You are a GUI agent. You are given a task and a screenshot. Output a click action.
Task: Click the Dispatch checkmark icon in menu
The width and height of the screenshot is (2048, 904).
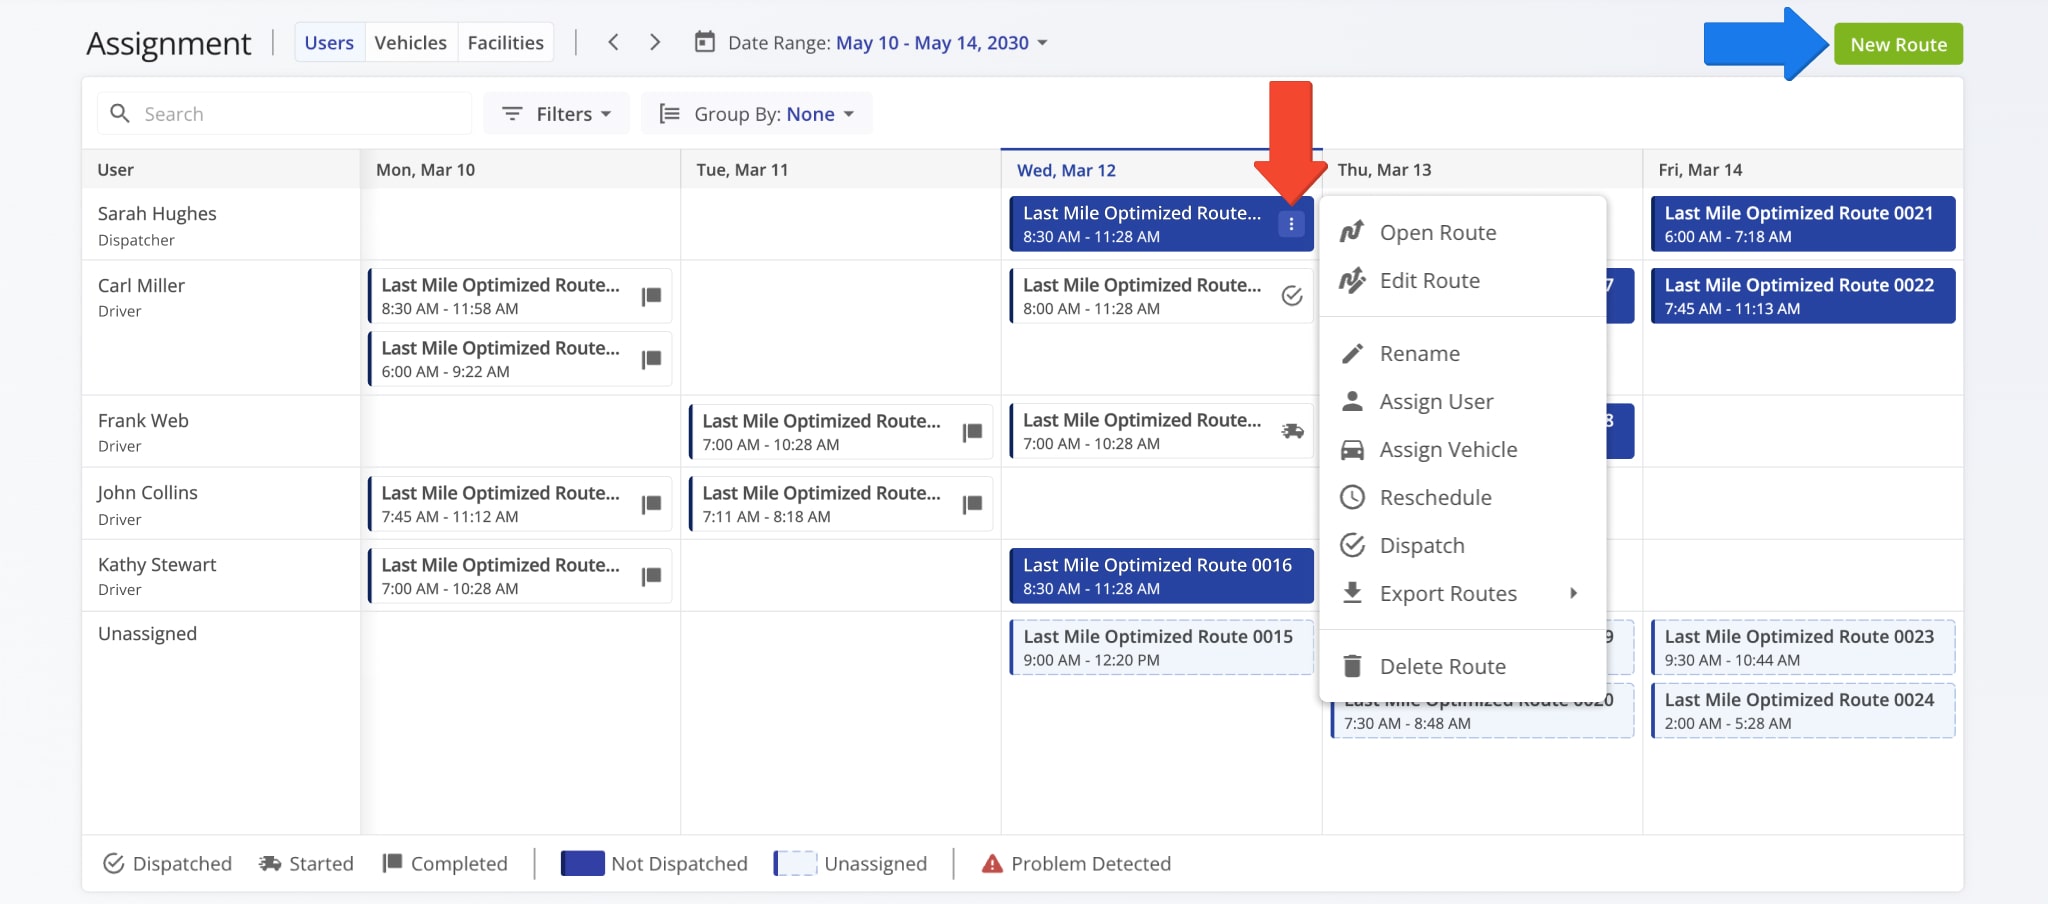(x=1352, y=545)
